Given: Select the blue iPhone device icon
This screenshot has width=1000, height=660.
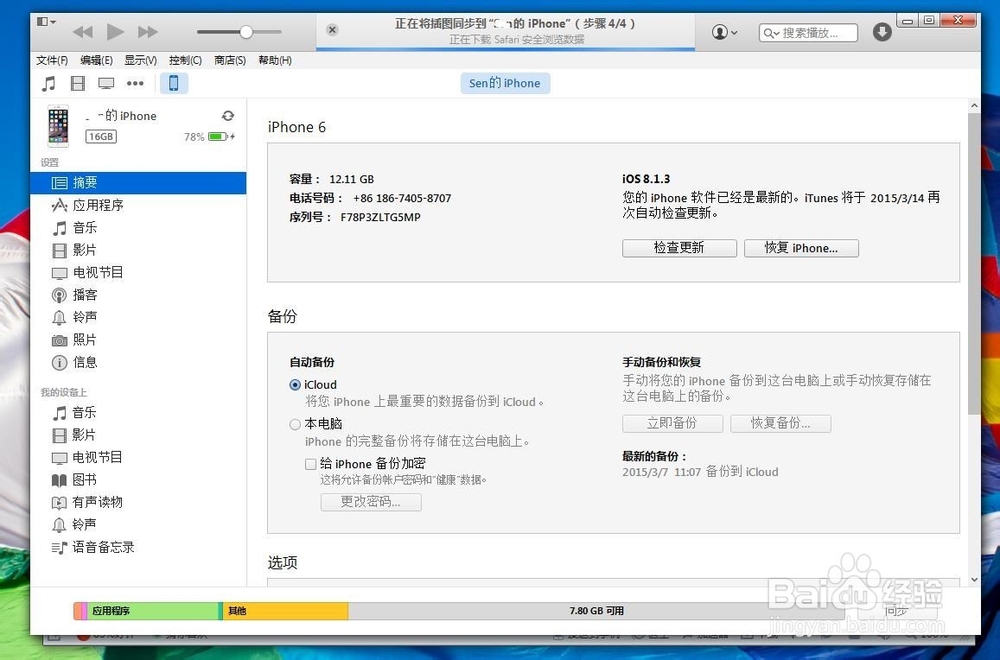Looking at the screenshot, I should [173, 83].
